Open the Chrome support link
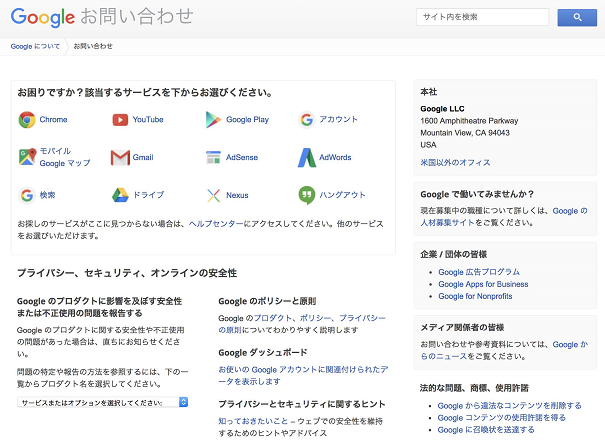605x447 pixels. (53, 120)
